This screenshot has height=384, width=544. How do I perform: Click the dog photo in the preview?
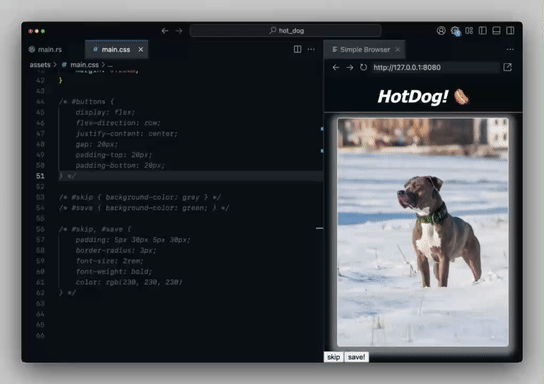pos(423,232)
